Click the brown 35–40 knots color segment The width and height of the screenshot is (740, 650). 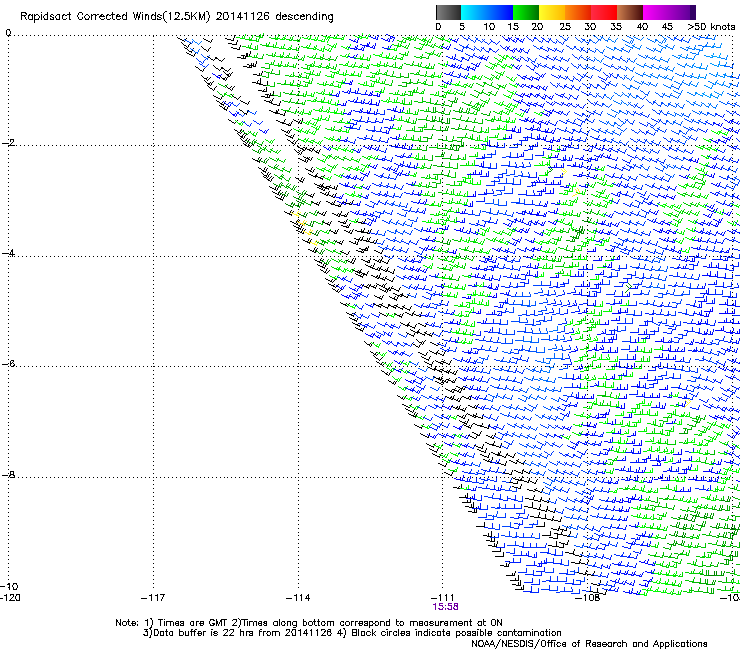630,12
